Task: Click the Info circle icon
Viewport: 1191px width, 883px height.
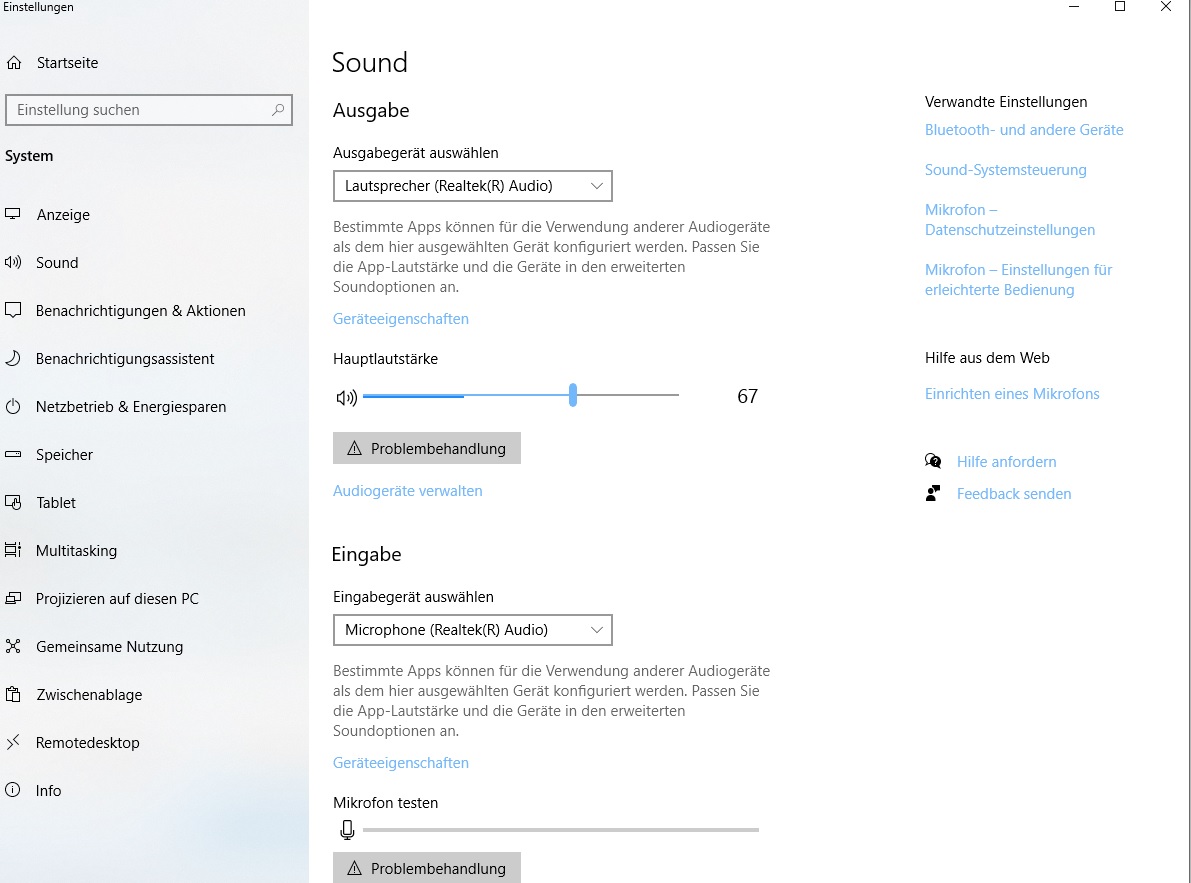Action: pyautogui.click(x=13, y=790)
